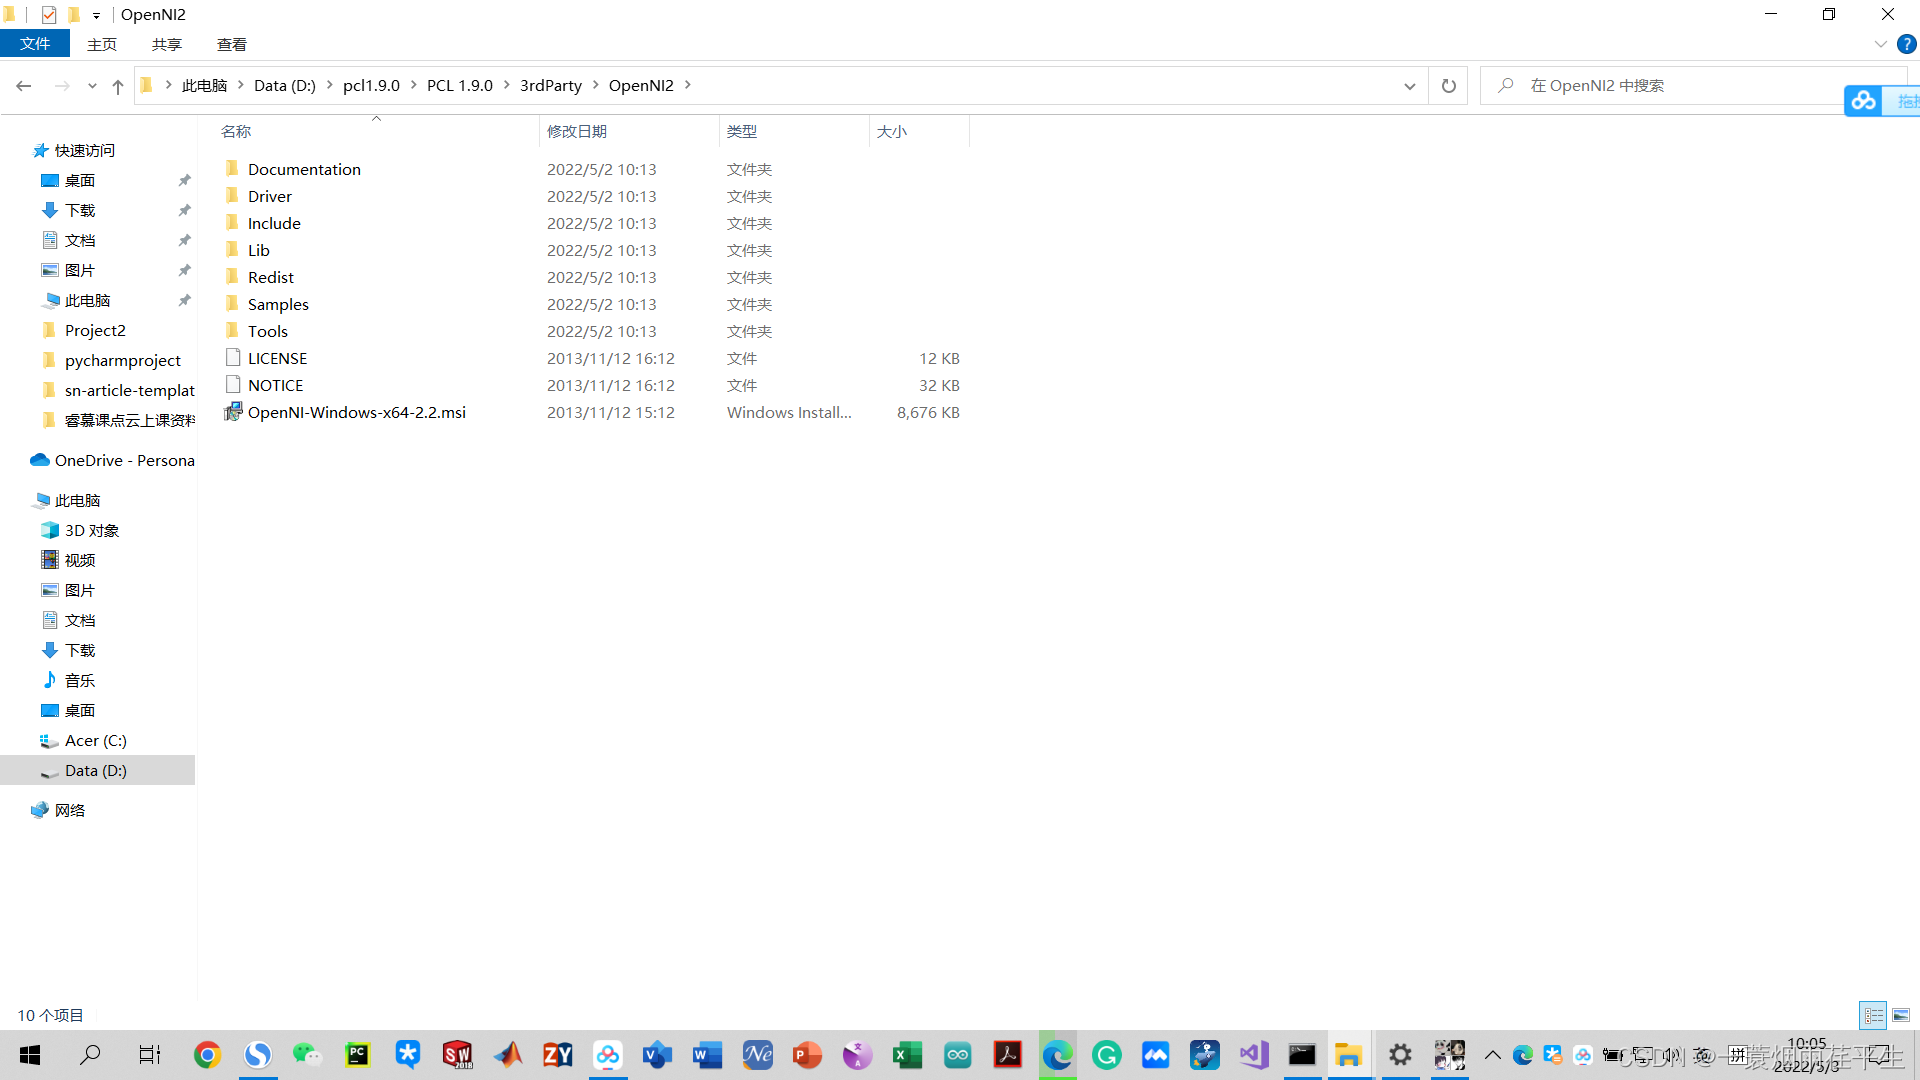This screenshot has height=1080, width=1920.
Task: Switch to Microsoft Edge on taskbar
Action: [x=1057, y=1055]
